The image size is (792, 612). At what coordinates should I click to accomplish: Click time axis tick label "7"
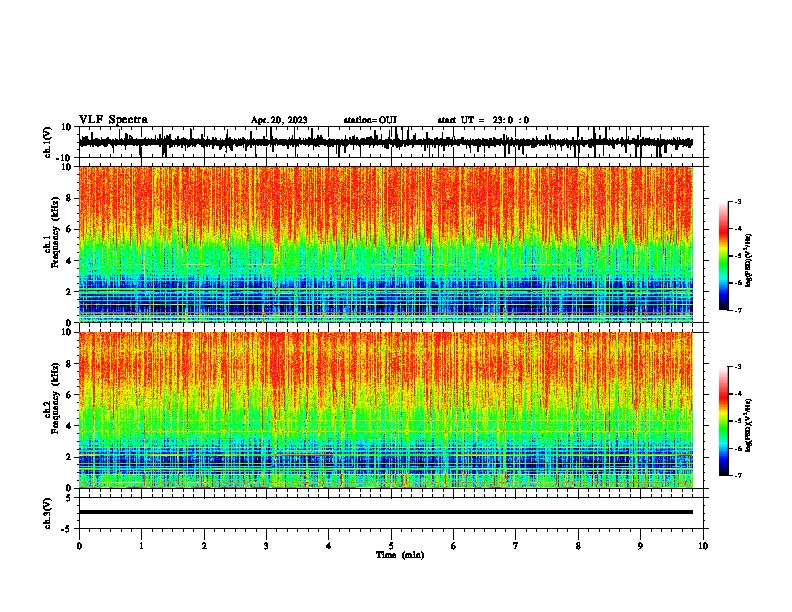click(516, 546)
